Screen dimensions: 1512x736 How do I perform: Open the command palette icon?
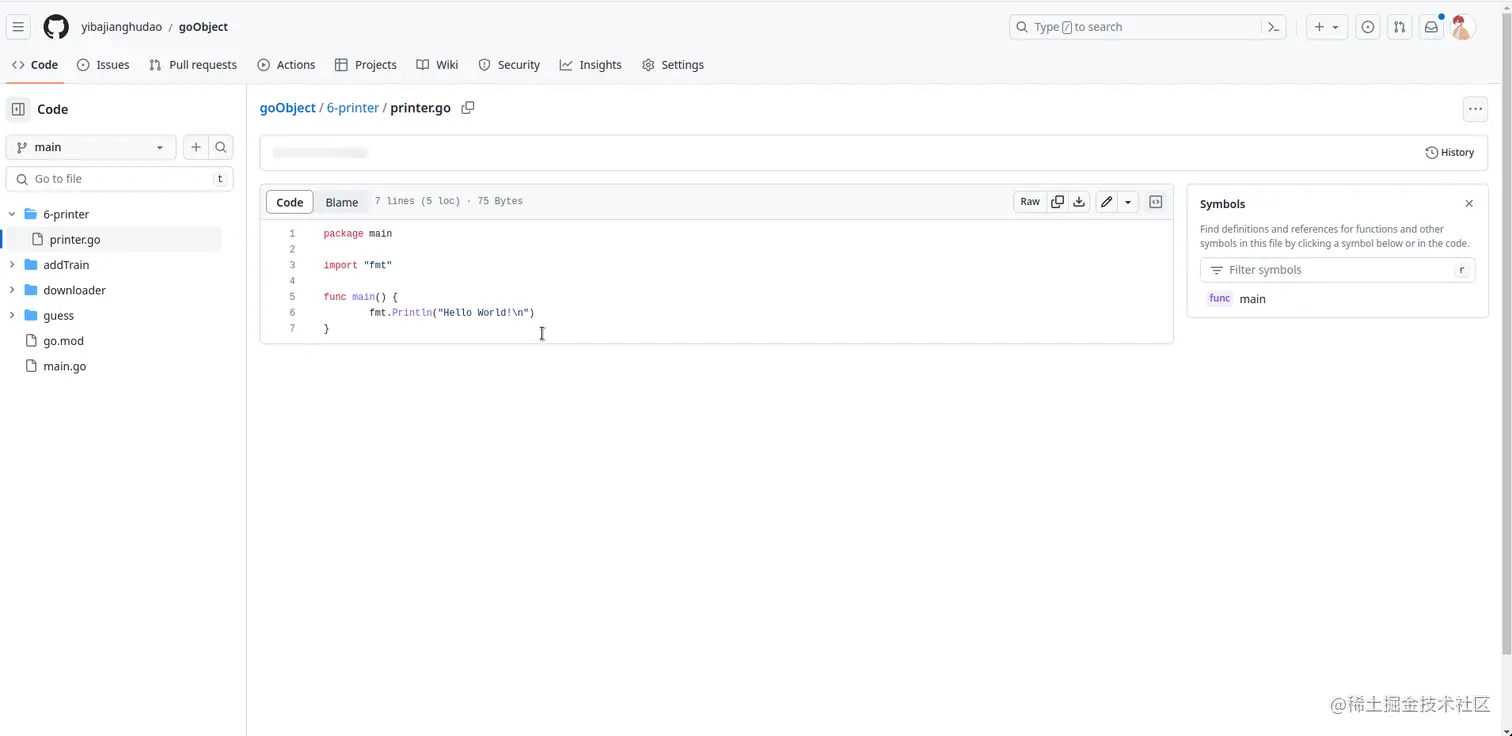click(x=1273, y=27)
